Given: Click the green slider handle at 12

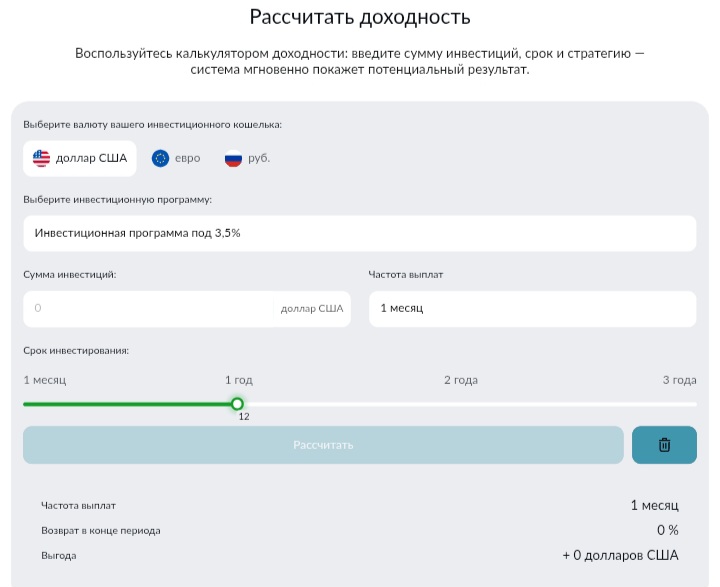Looking at the screenshot, I should (x=237, y=404).
